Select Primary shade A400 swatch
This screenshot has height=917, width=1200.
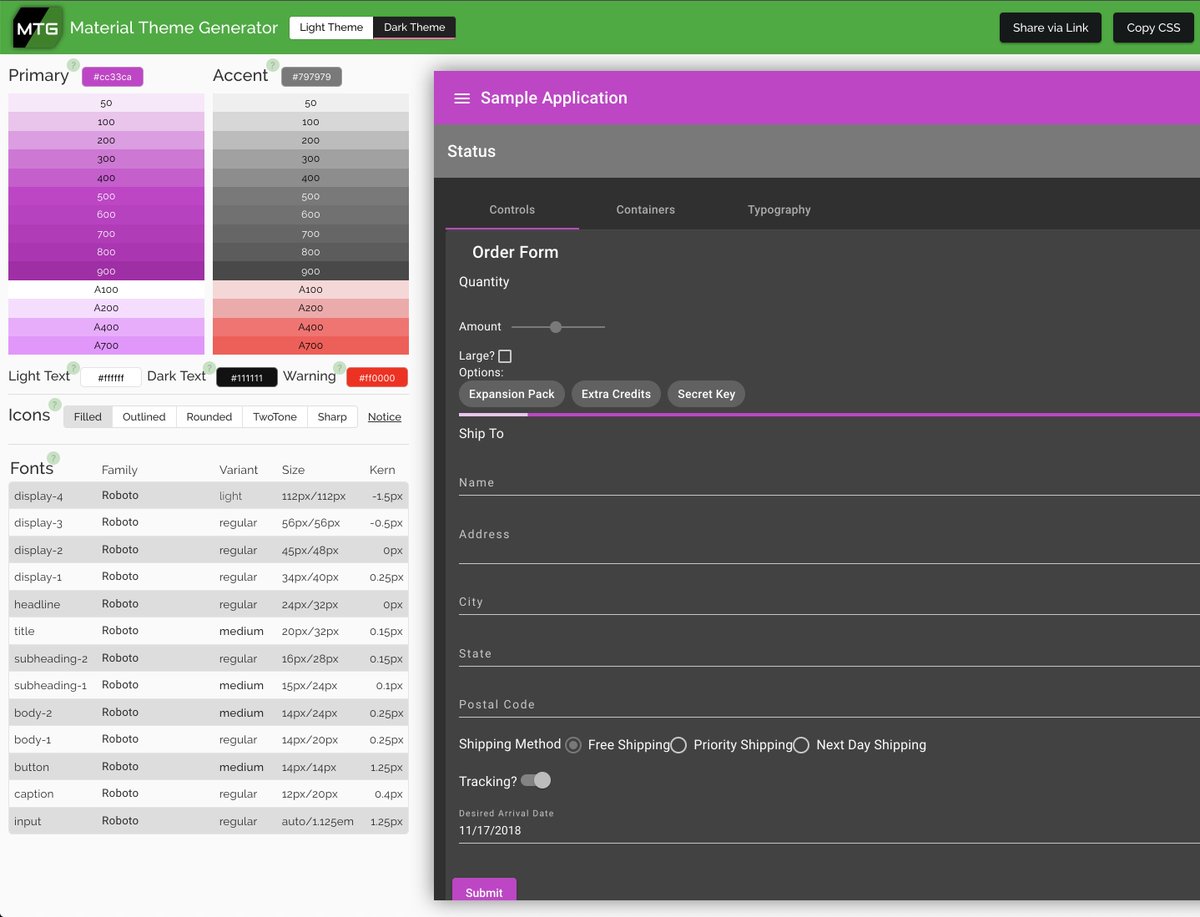tap(106, 327)
